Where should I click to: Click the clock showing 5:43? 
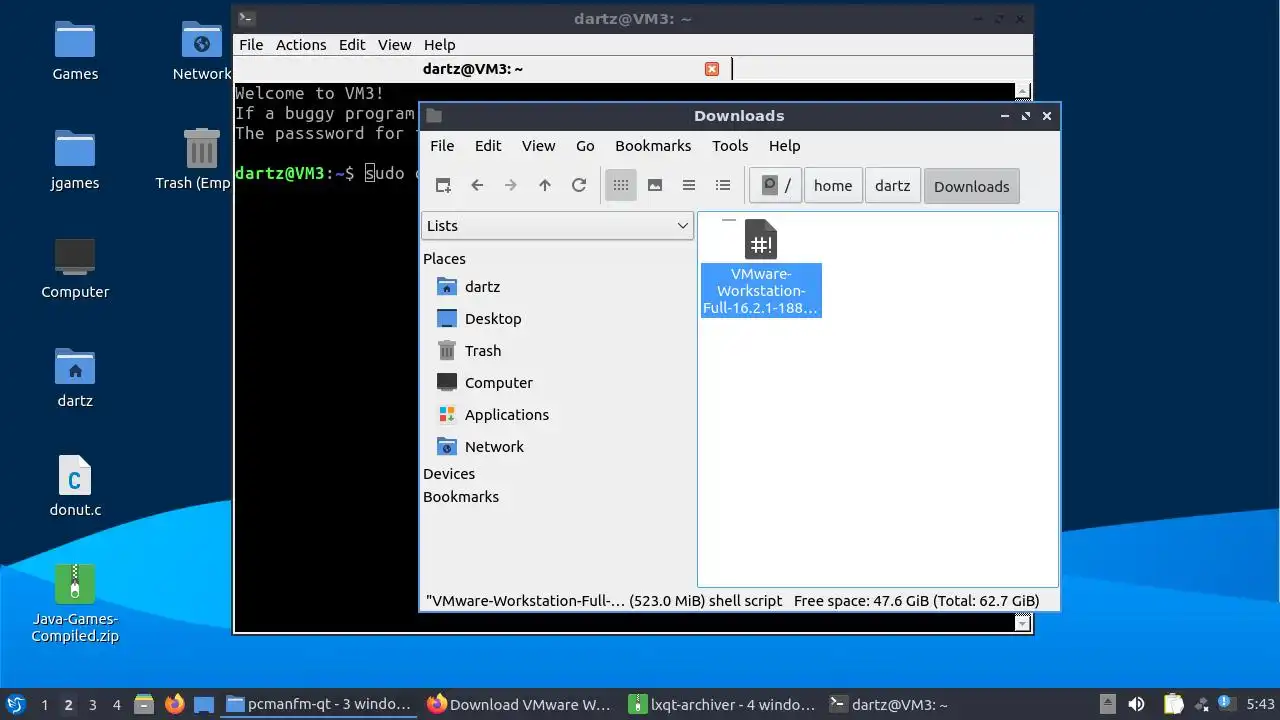[1261, 705]
